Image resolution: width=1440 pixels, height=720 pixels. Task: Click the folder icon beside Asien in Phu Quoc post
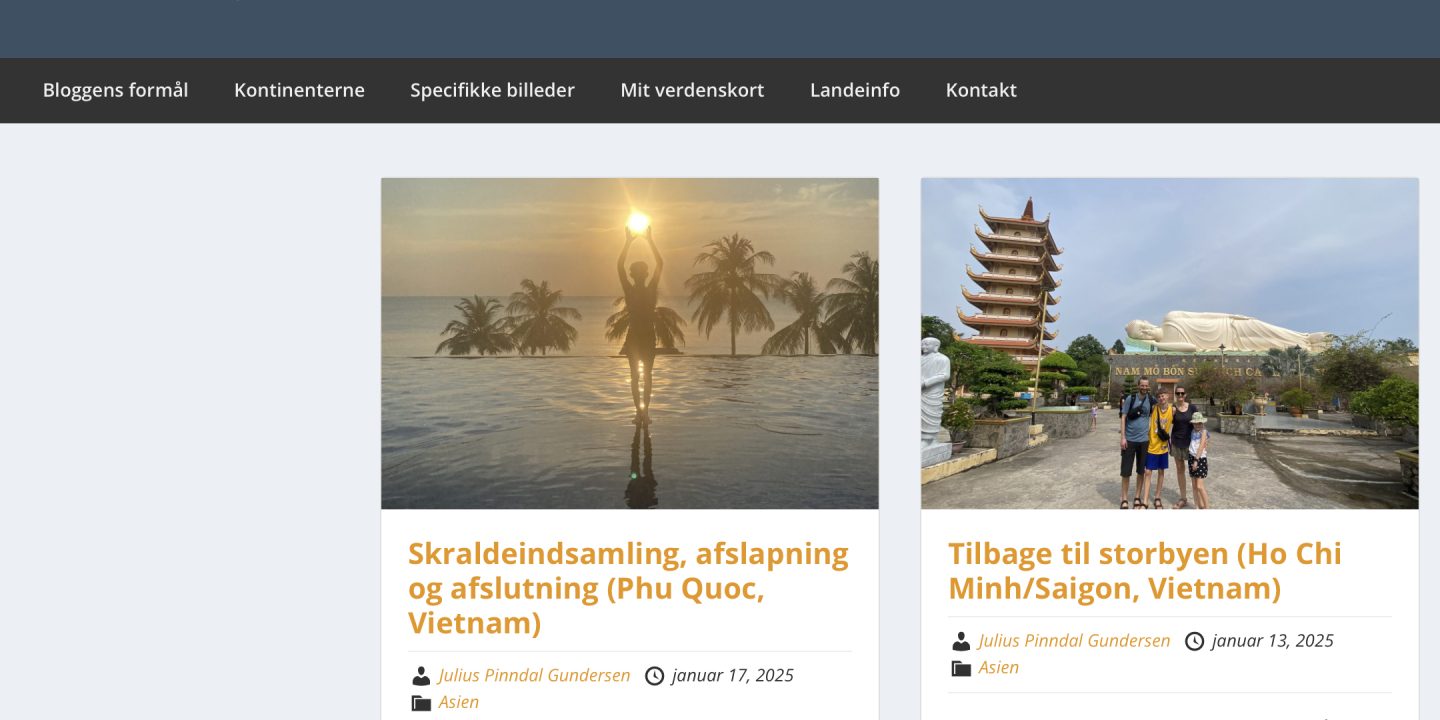(421, 703)
